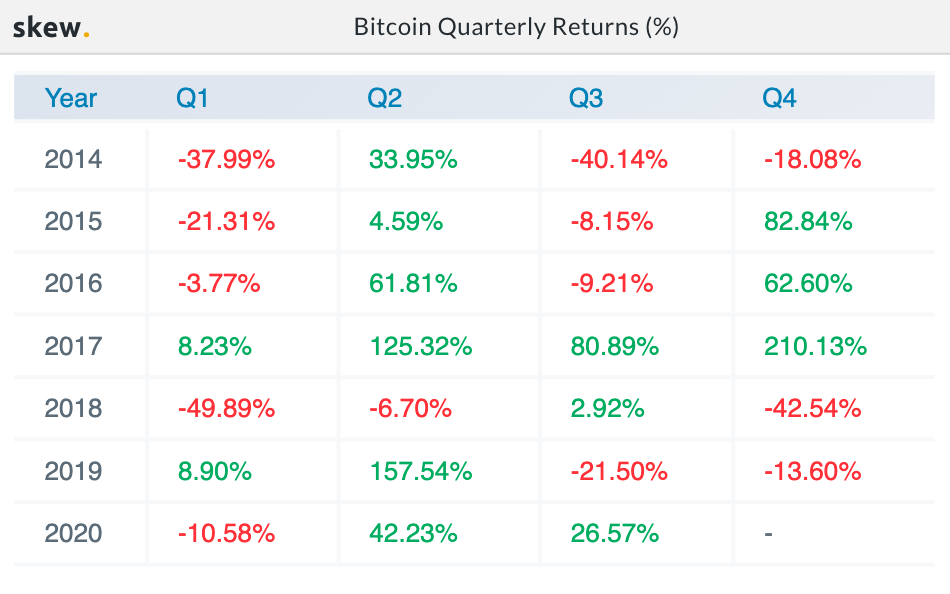Select the Q1 column header

pos(193,98)
